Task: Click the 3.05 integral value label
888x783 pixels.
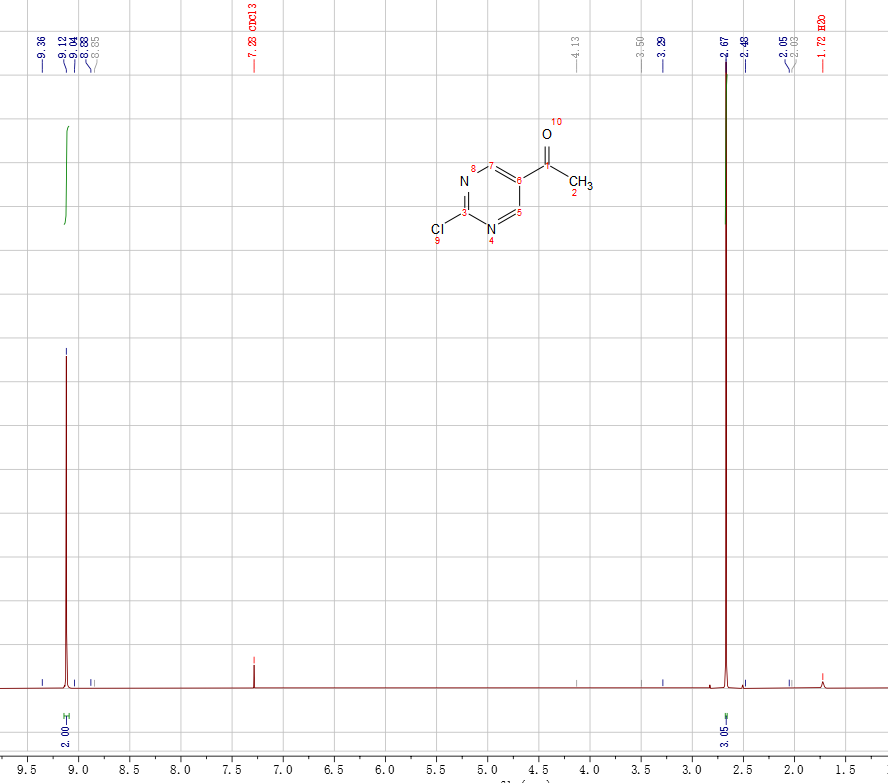Action: pyautogui.click(x=725, y=735)
